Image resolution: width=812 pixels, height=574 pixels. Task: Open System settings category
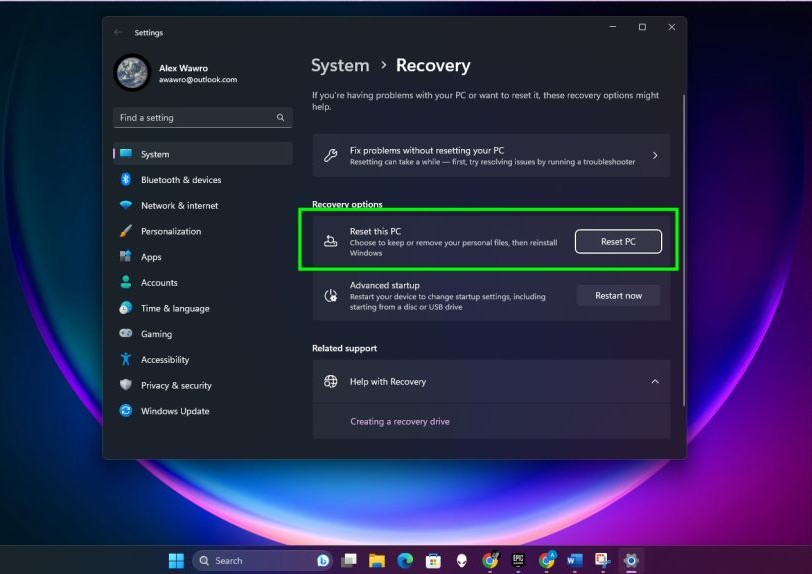(x=203, y=154)
